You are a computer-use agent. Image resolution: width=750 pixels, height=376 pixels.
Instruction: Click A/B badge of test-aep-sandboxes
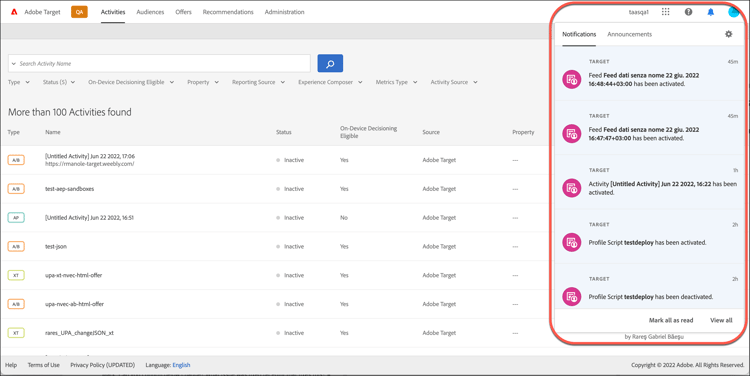(16, 189)
